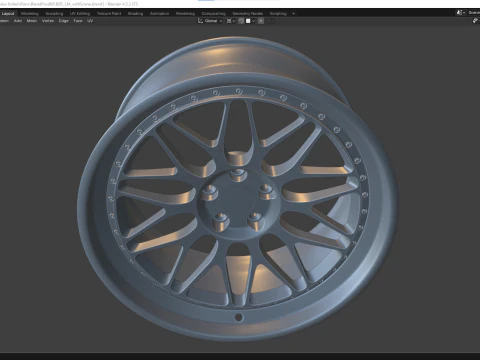Screen dimensions: 480x360
Task: Open the Geometry Nodes workspace tab
Action: point(248,14)
